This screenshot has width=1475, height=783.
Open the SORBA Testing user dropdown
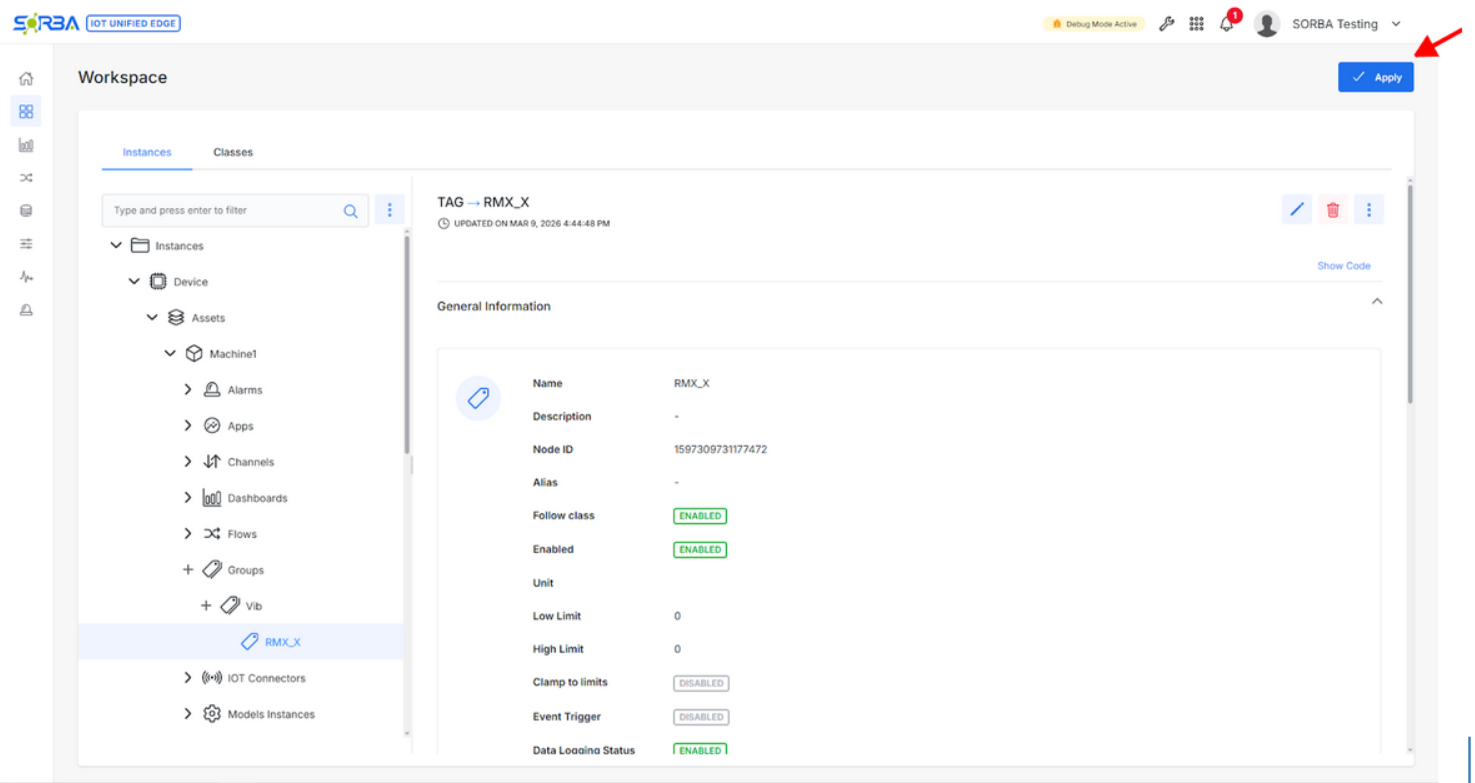(x=1396, y=24)
